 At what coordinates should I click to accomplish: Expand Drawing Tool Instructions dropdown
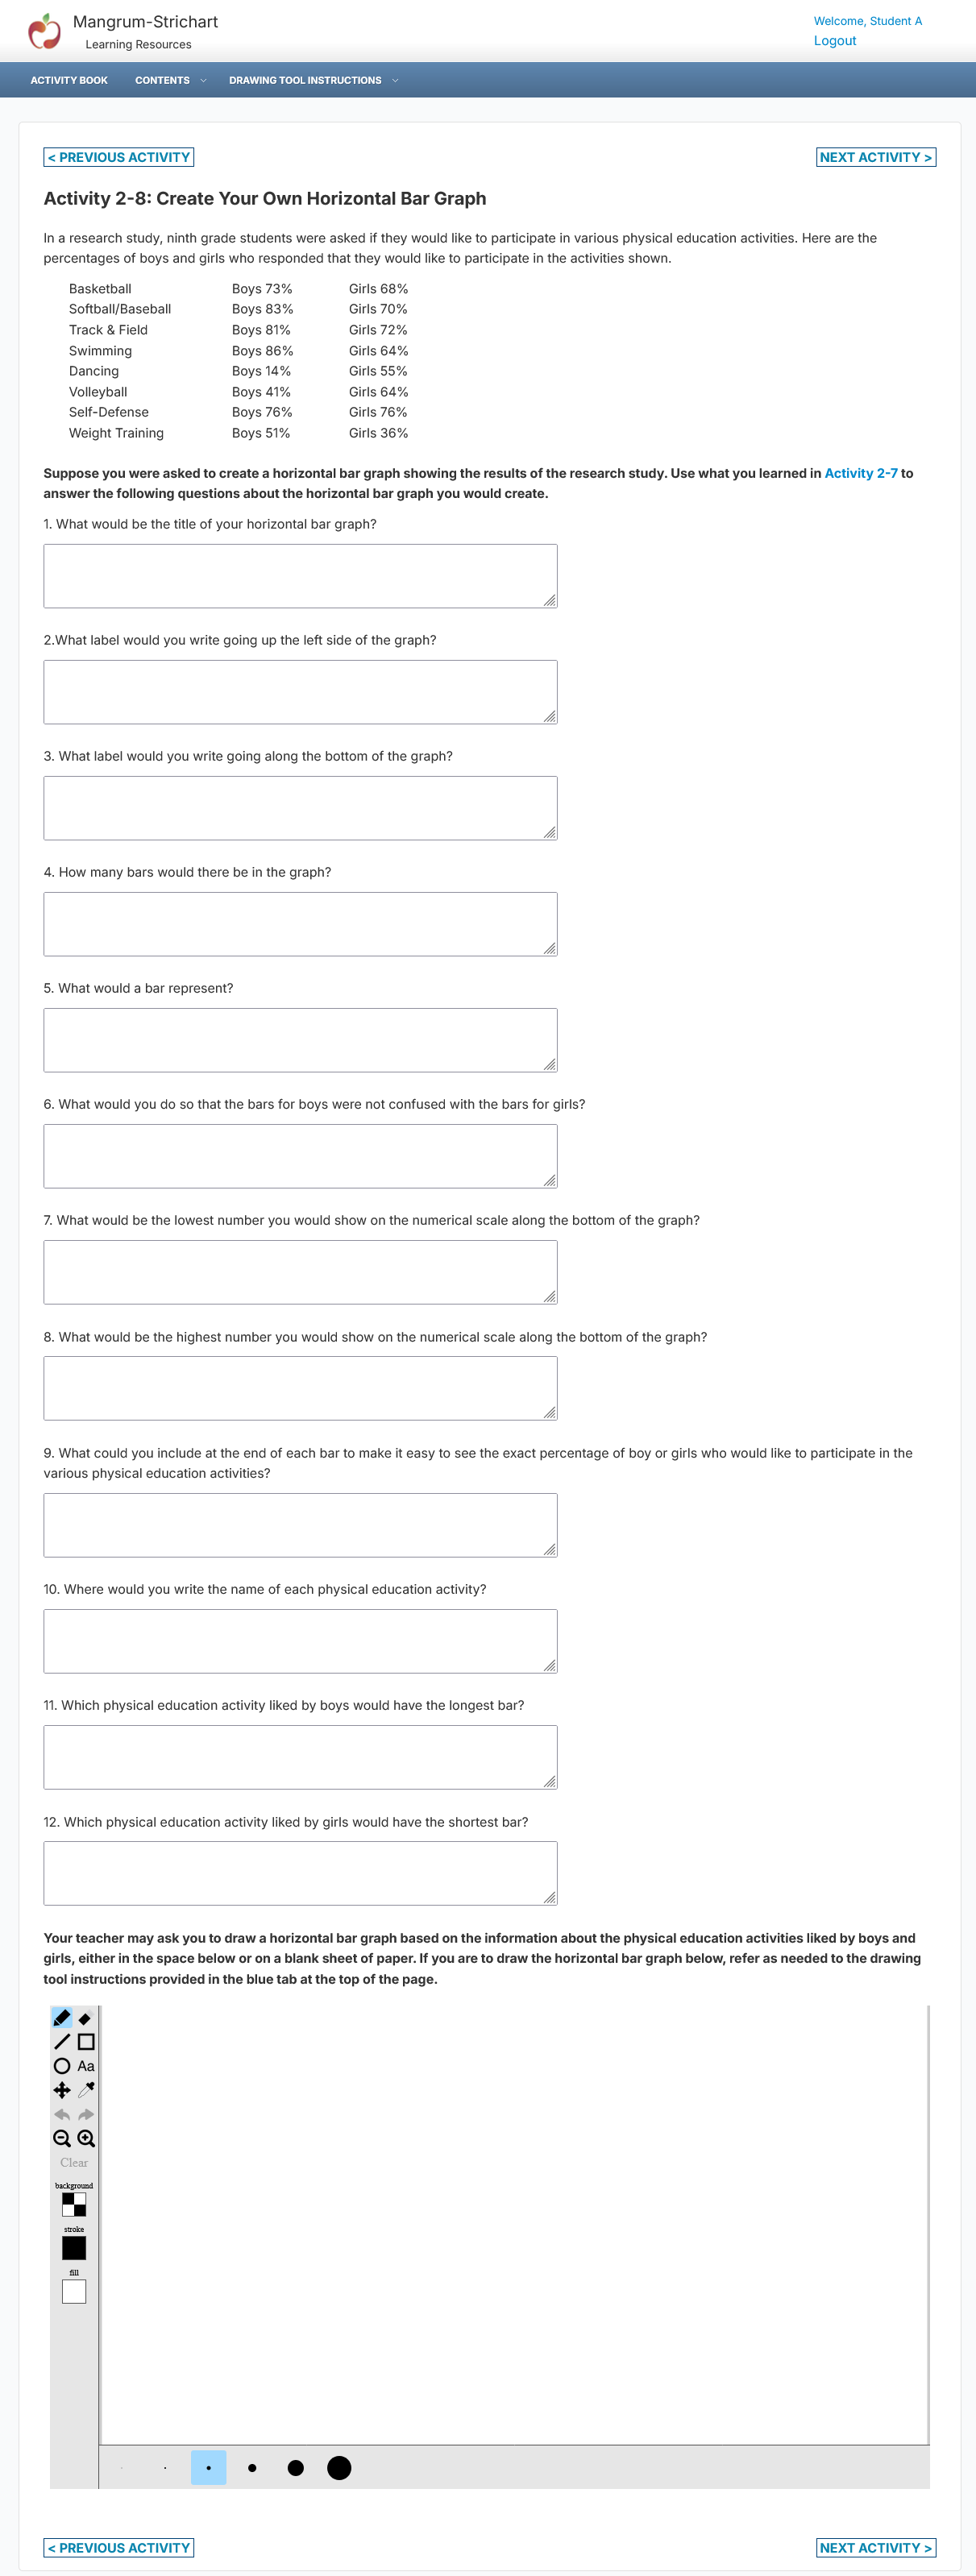coord(313,80)
